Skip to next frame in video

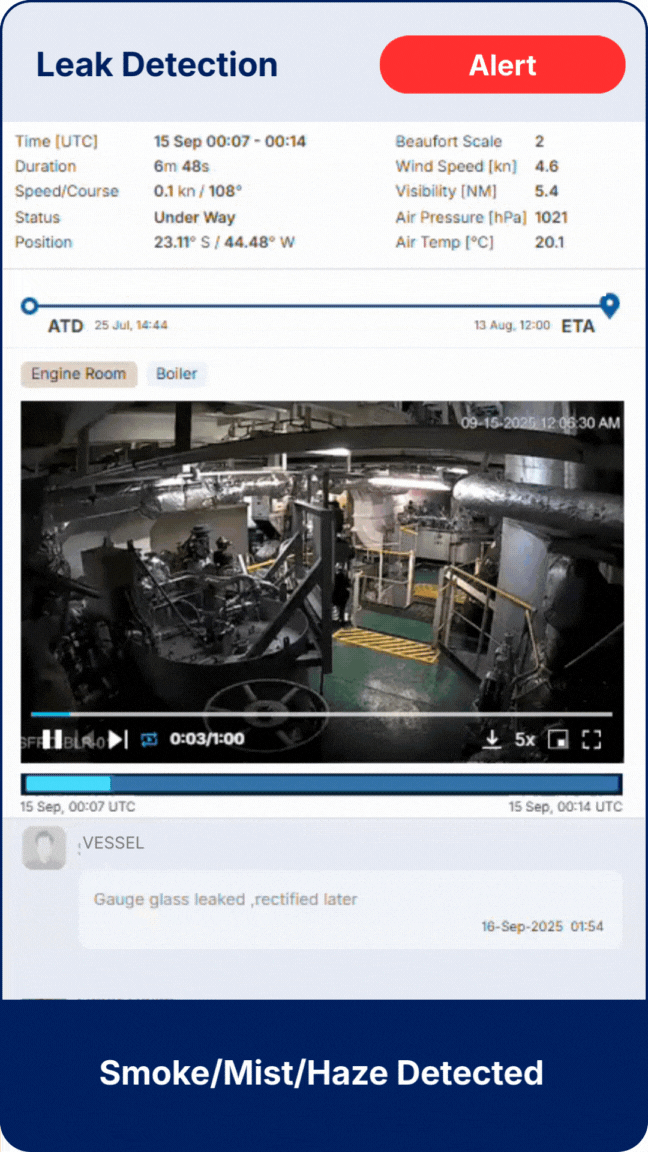pos(118,739)
